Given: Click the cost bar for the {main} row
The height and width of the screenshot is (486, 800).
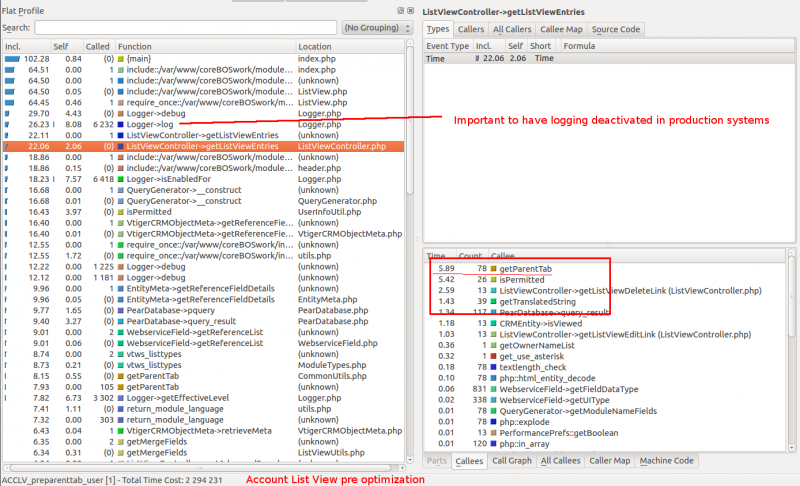Looking at the screenshot, I should tap(12, 59).
